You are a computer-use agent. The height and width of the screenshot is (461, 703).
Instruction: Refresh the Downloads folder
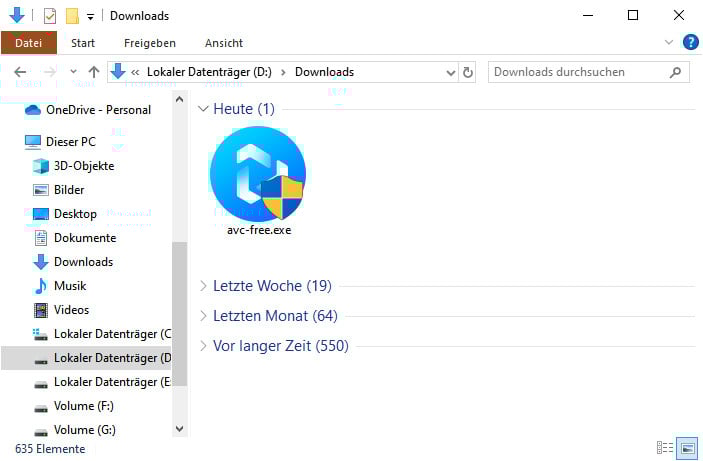468,72
